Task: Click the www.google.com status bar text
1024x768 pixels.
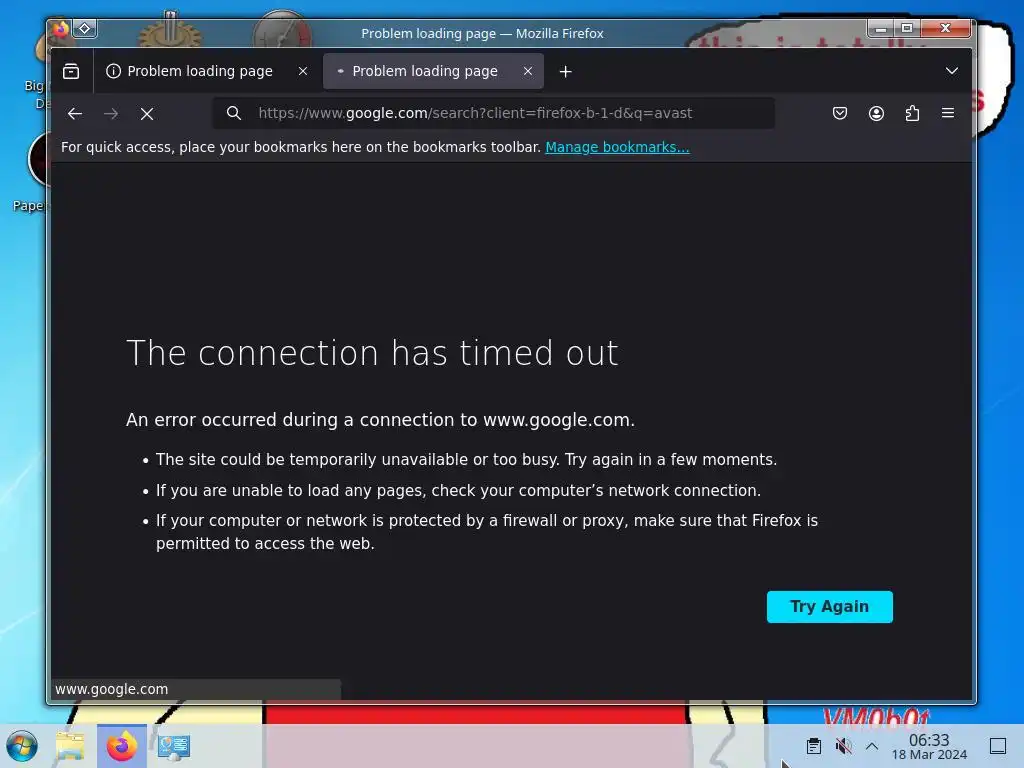Action: click(112, 689)
